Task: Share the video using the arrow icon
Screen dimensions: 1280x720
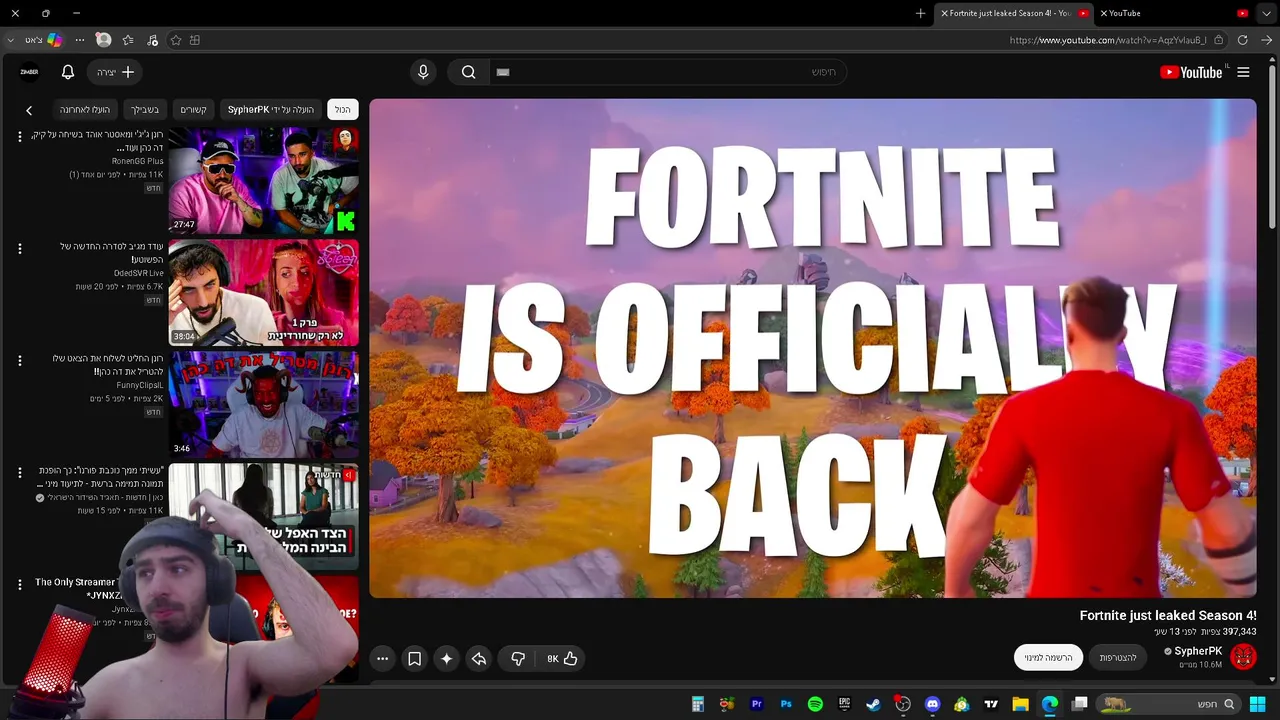Action: pyautogui.click(x=479, y=658)
